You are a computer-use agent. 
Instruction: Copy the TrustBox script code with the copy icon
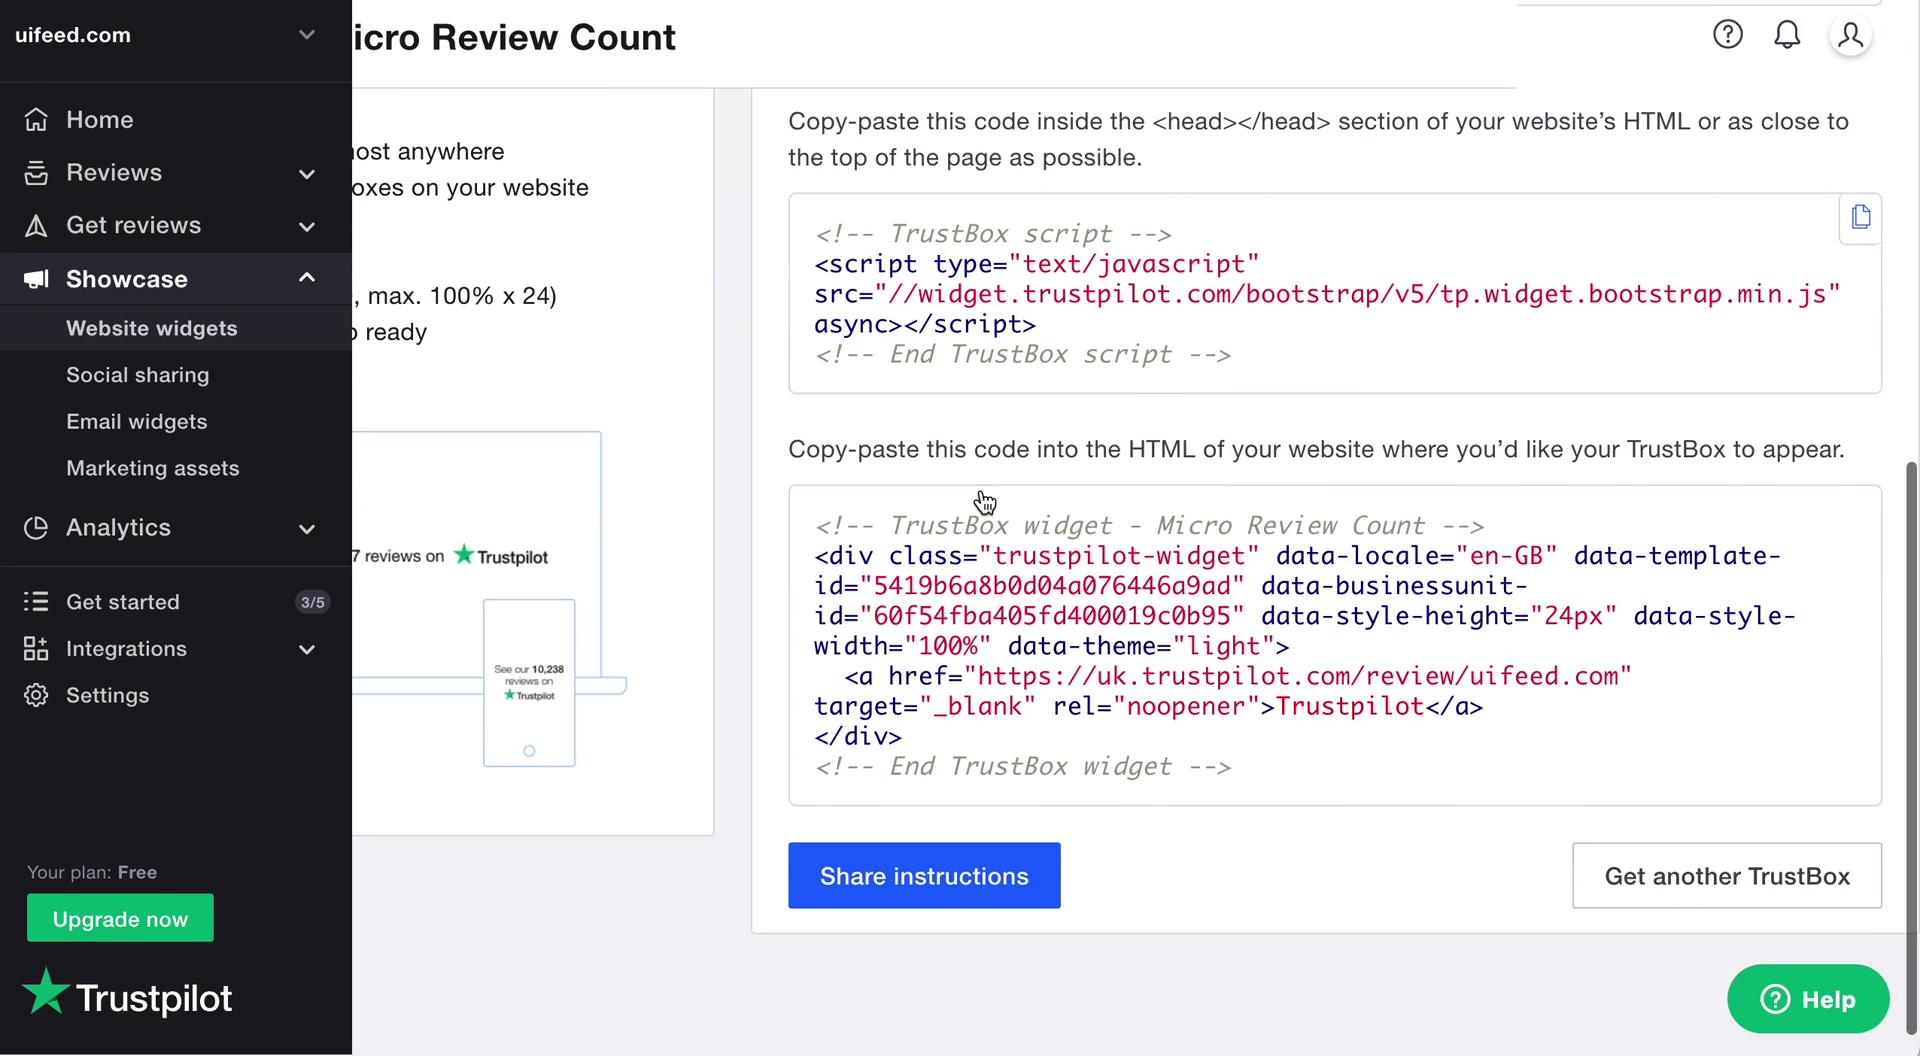tap(1860, 217)
